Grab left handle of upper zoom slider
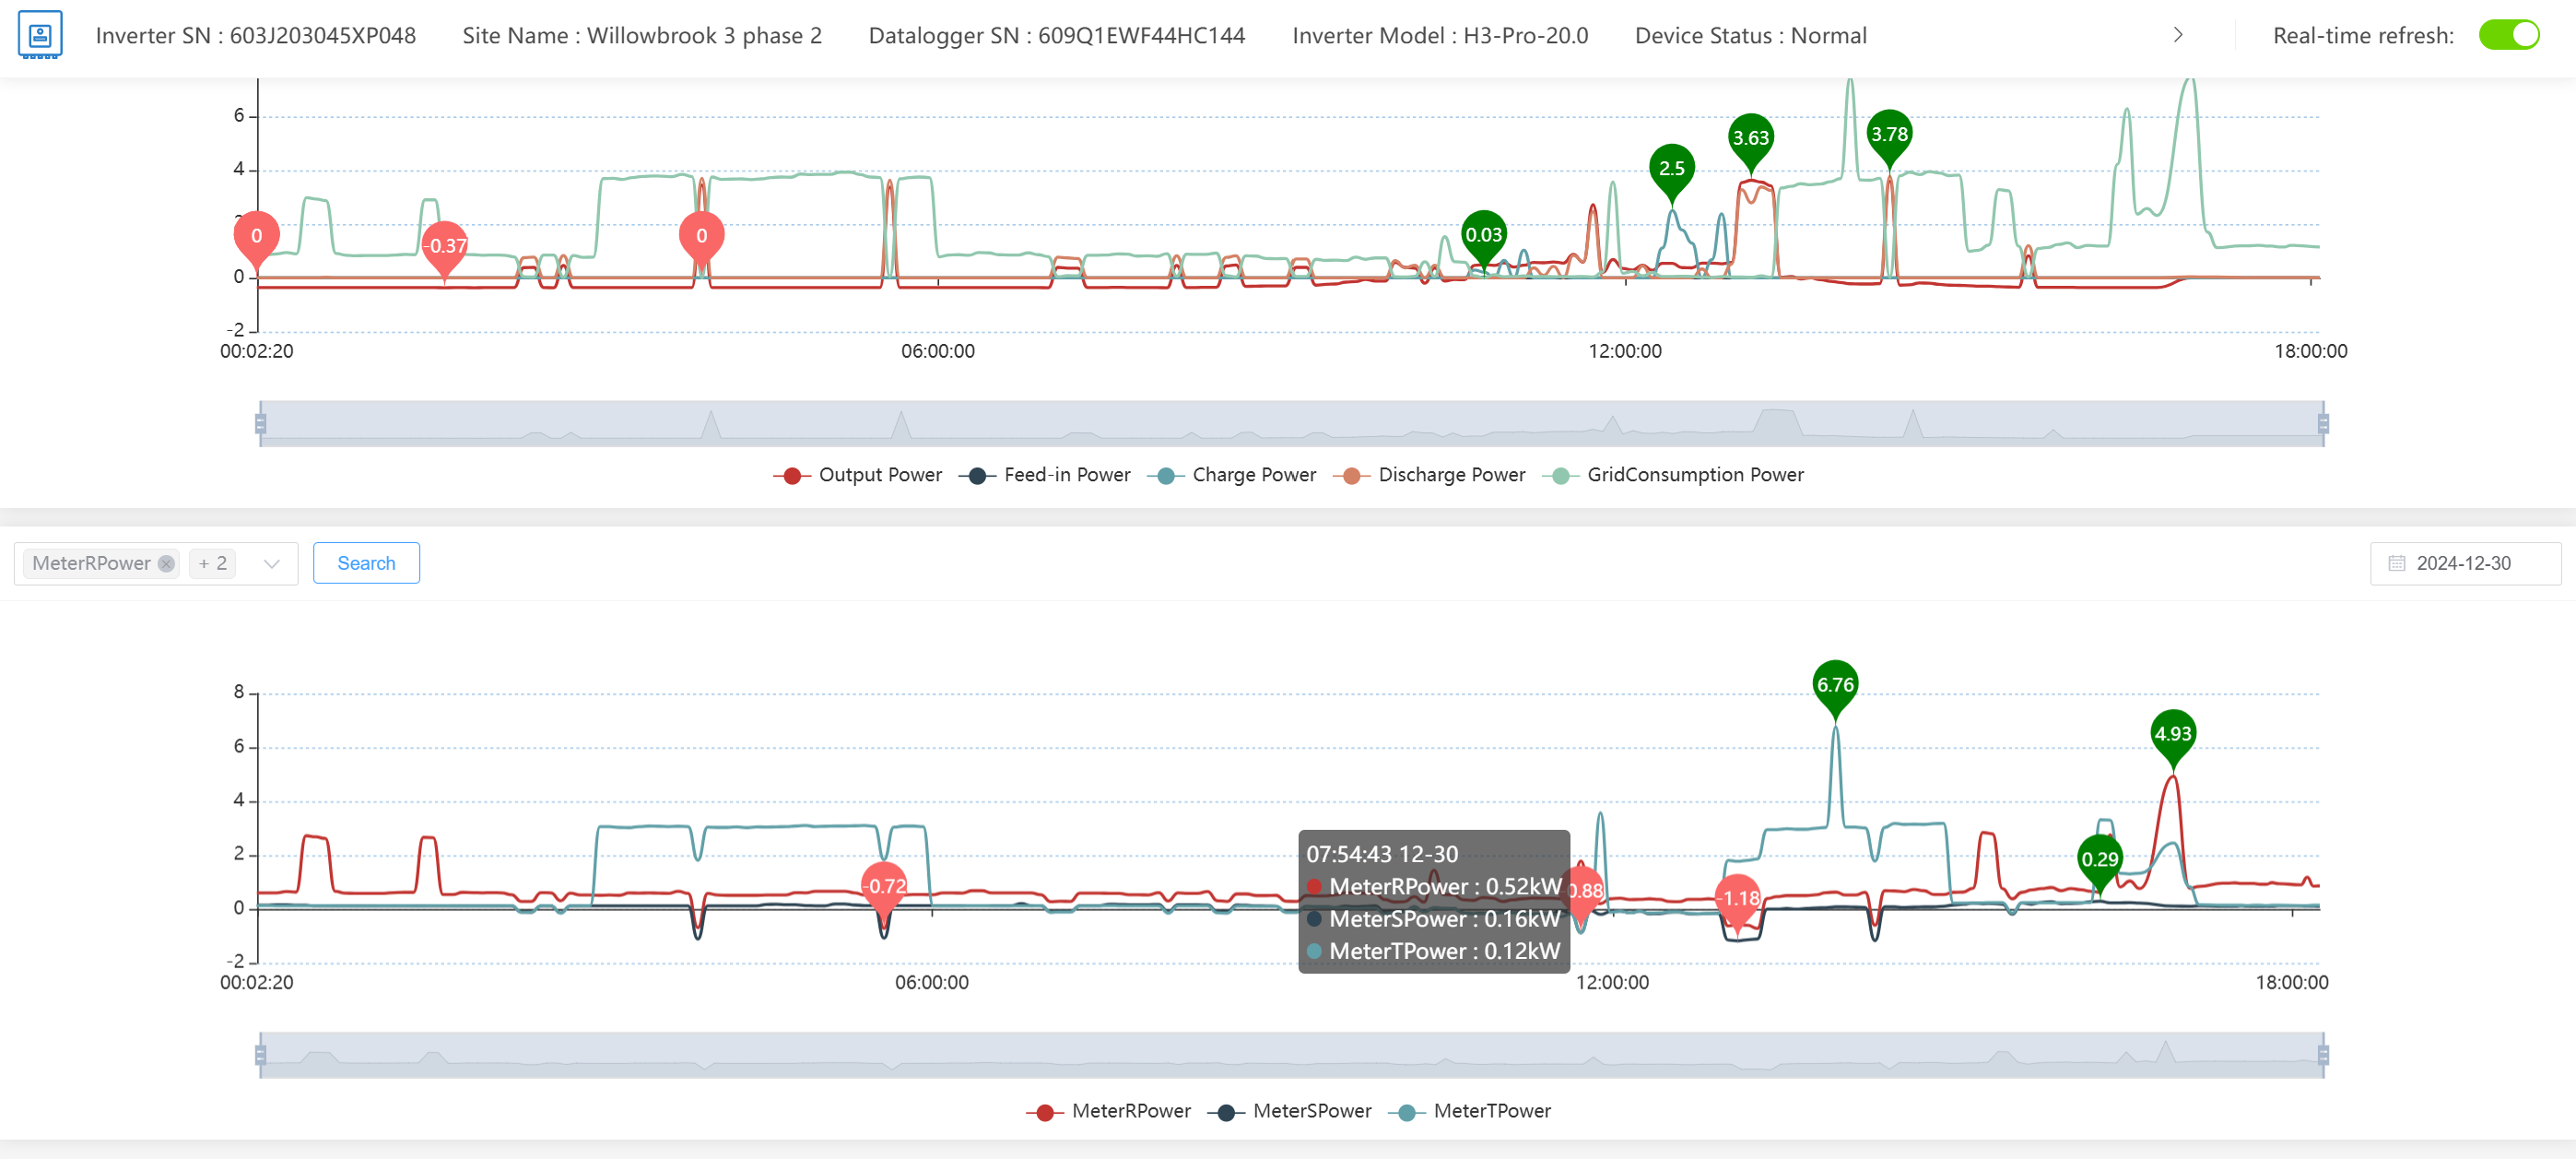The width and height of the screenshot is (2576, 1159). tap(260, 423)
